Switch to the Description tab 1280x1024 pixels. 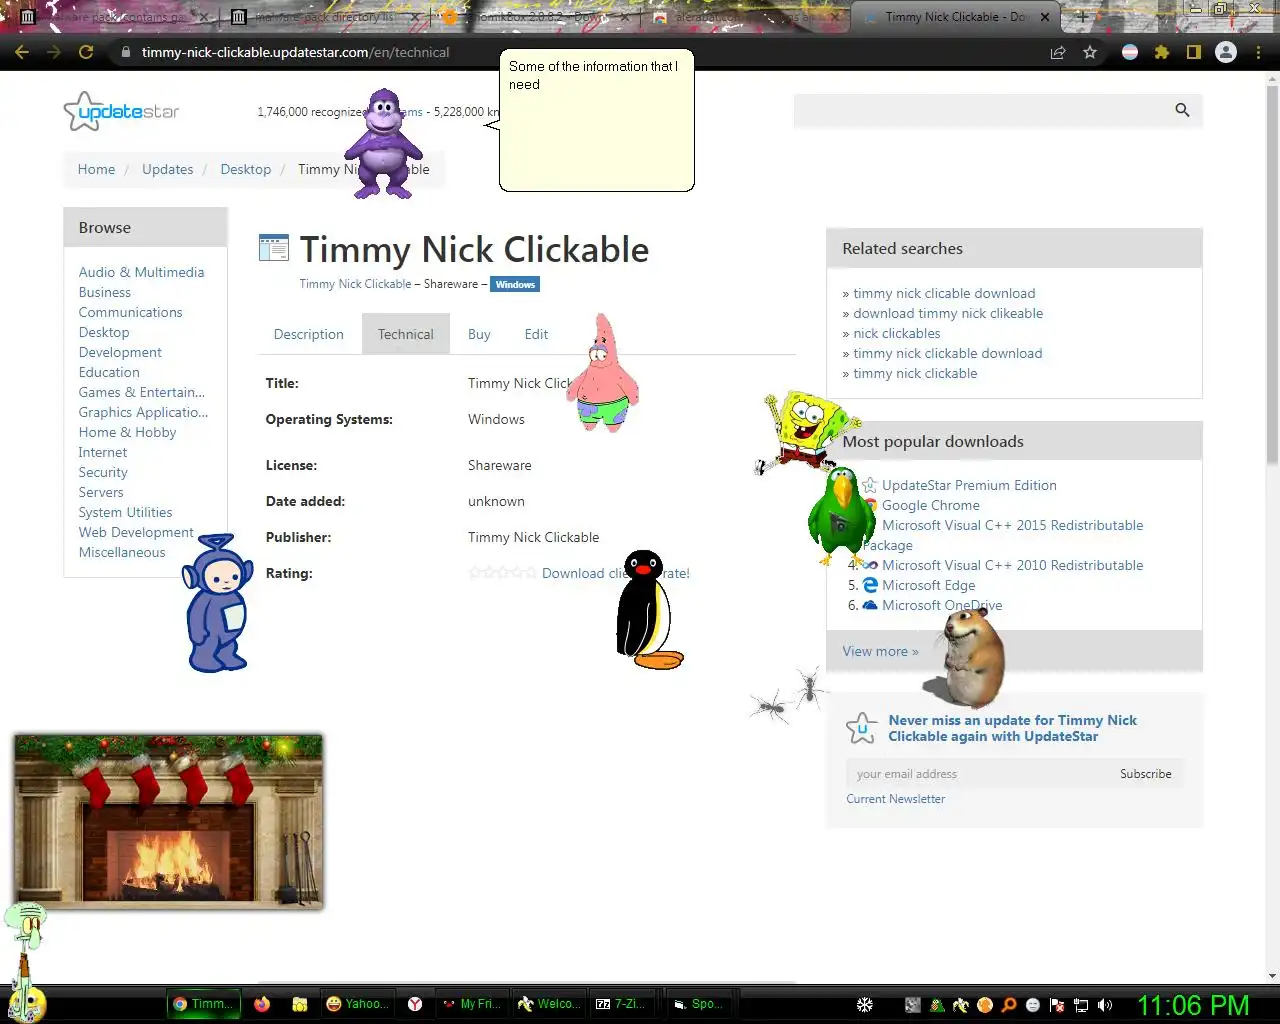(x=309, y=334)
